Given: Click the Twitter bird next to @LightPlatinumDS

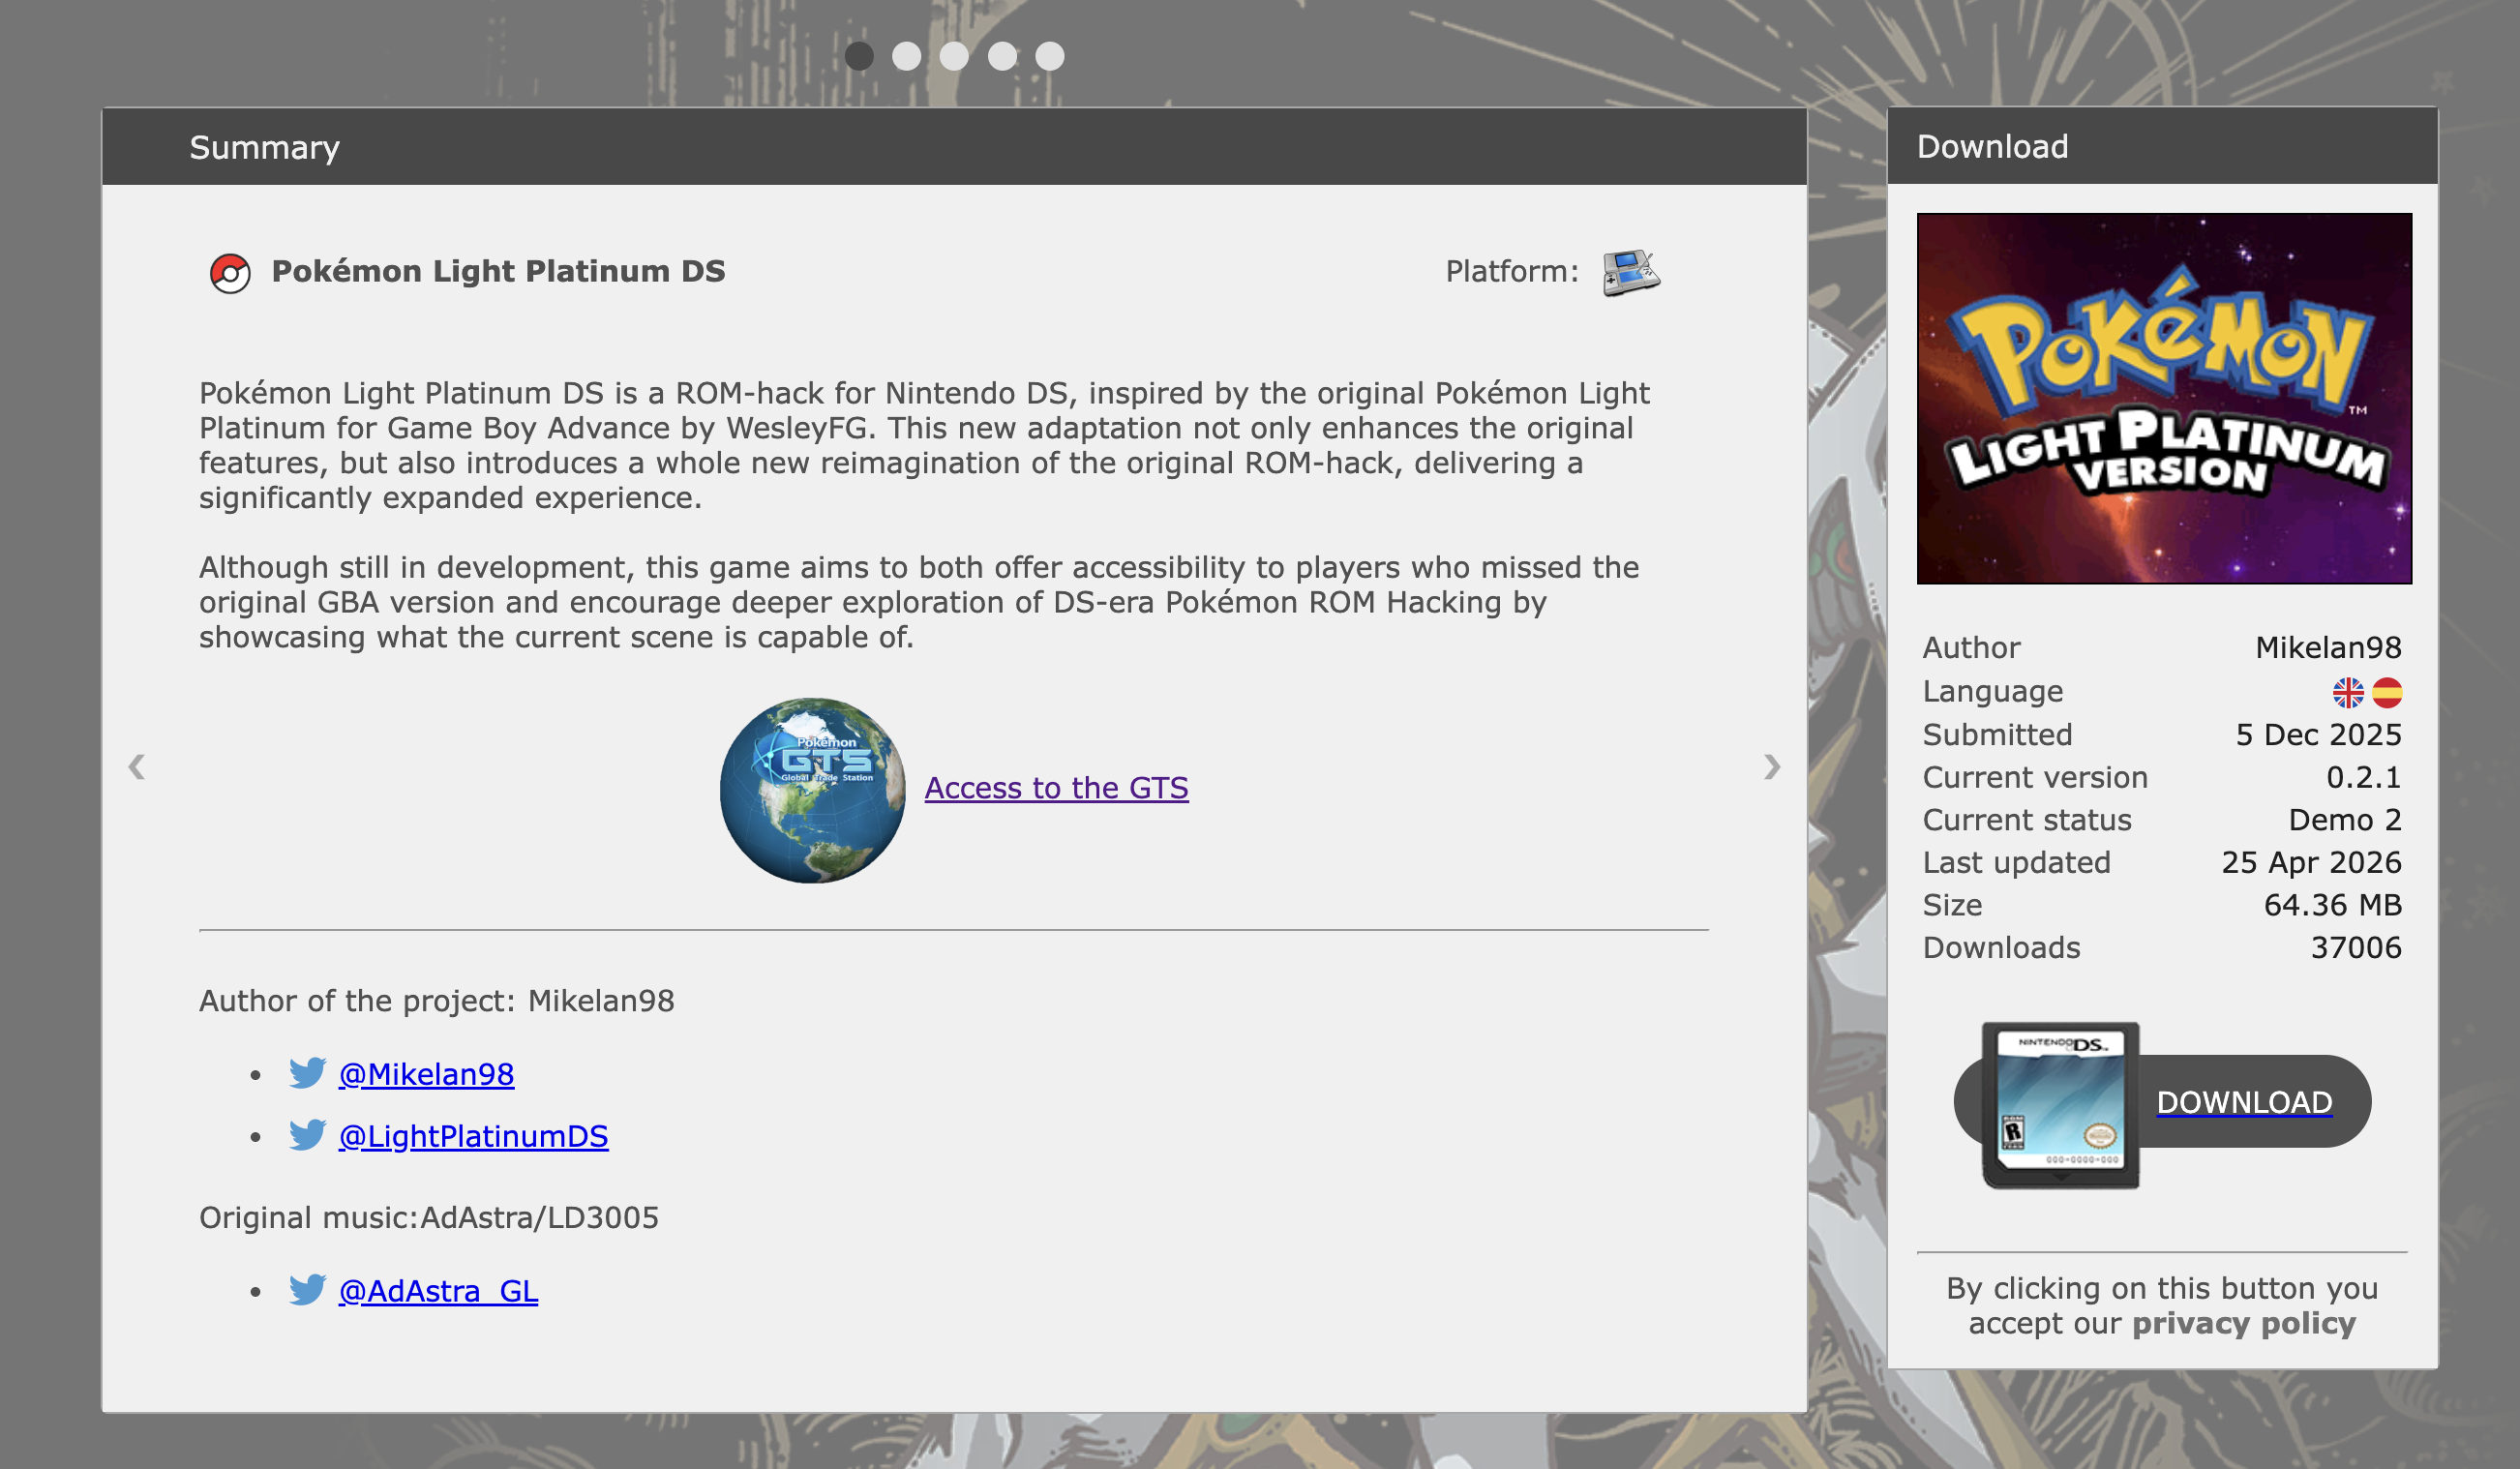Looking at the screenshot, I should tap(307, 1134).
